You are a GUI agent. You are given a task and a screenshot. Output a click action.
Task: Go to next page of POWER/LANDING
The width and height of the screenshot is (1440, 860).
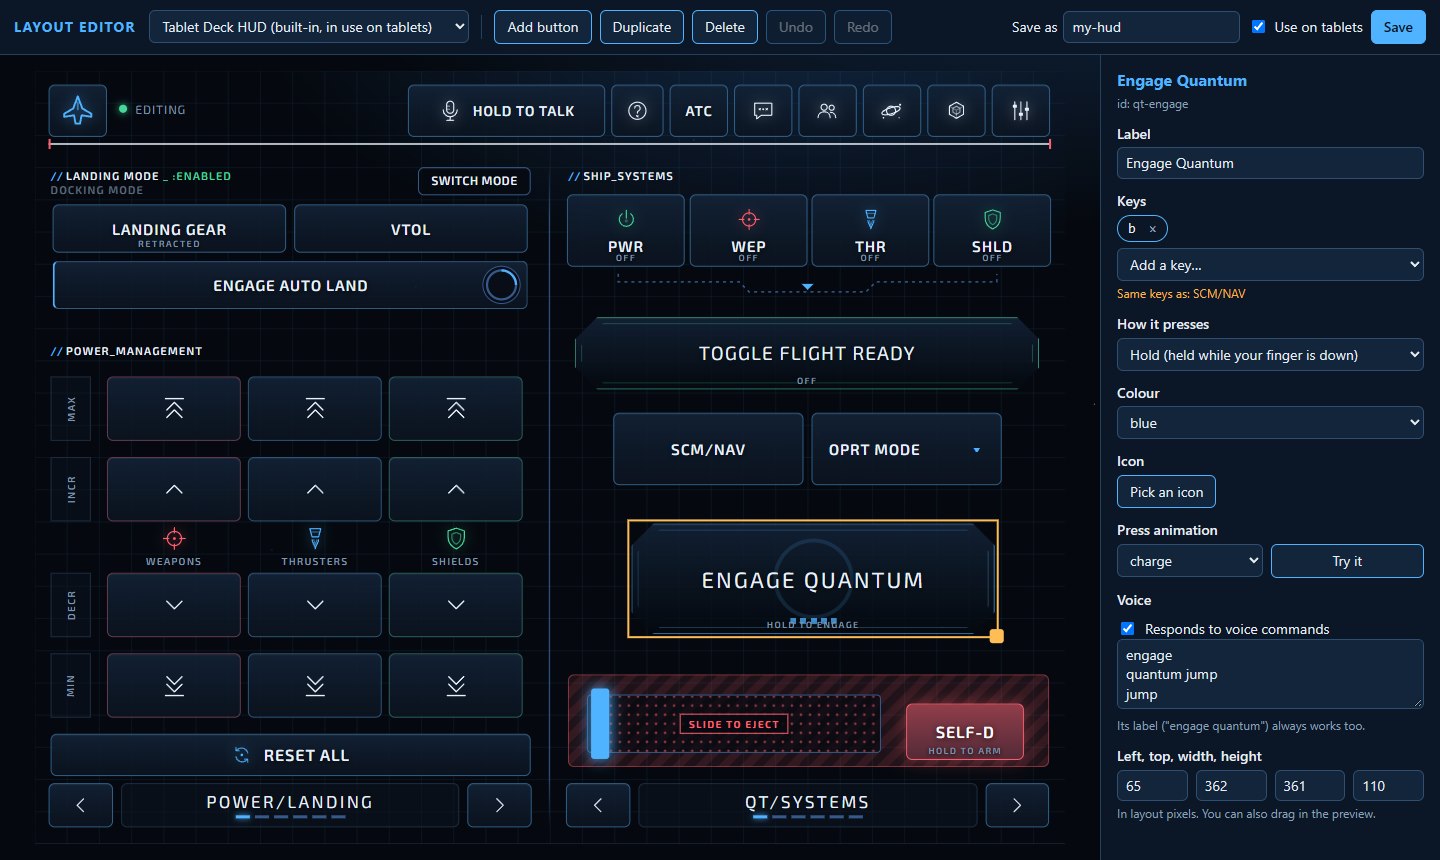point(499,805)
